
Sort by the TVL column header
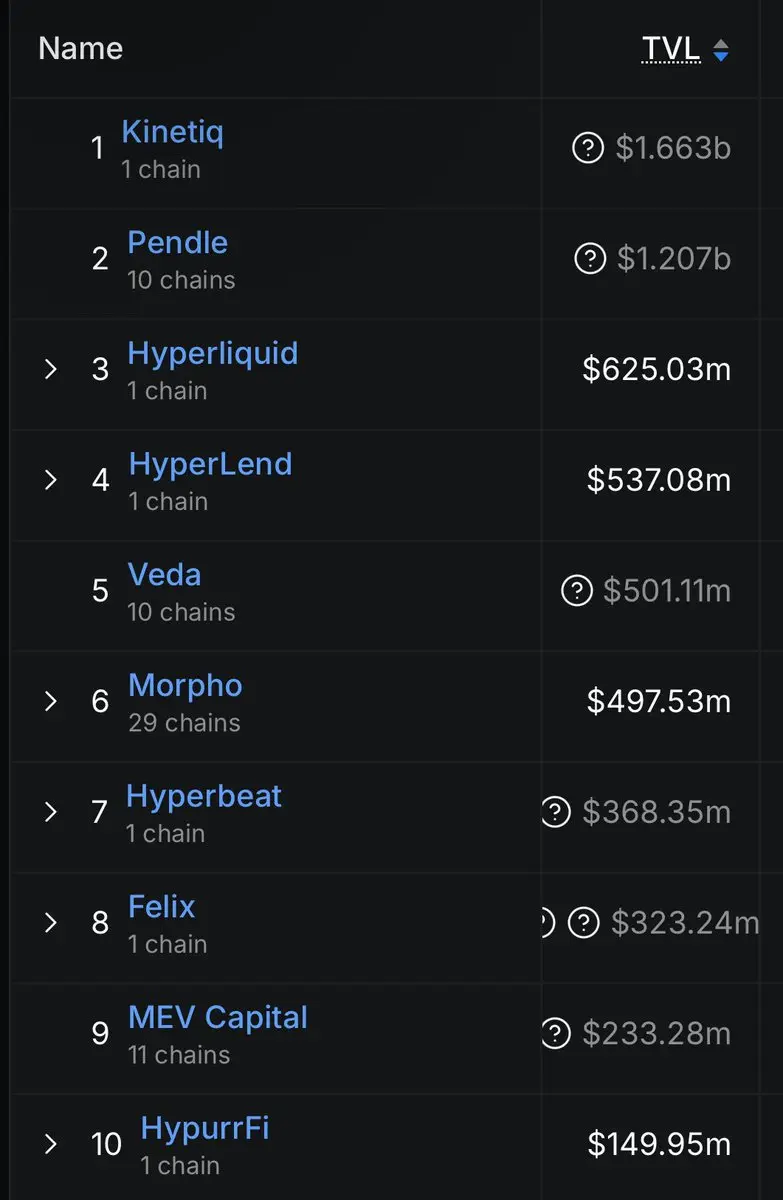tap(671, 48)
